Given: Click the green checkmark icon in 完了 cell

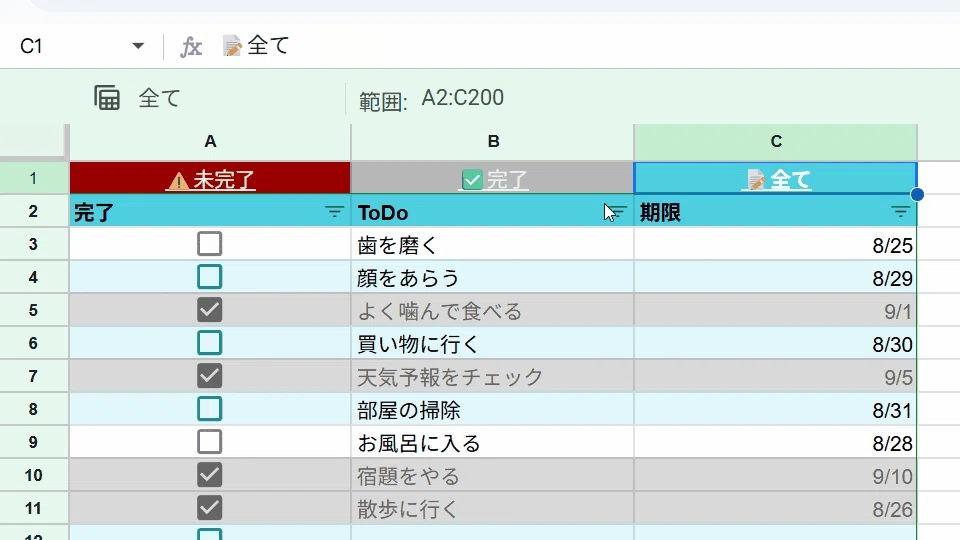Looking at the screenshot, I should tap(472, 180).
